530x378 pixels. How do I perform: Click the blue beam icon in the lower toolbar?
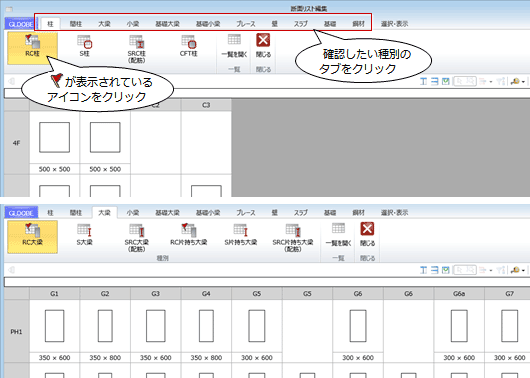coord(434,270)
